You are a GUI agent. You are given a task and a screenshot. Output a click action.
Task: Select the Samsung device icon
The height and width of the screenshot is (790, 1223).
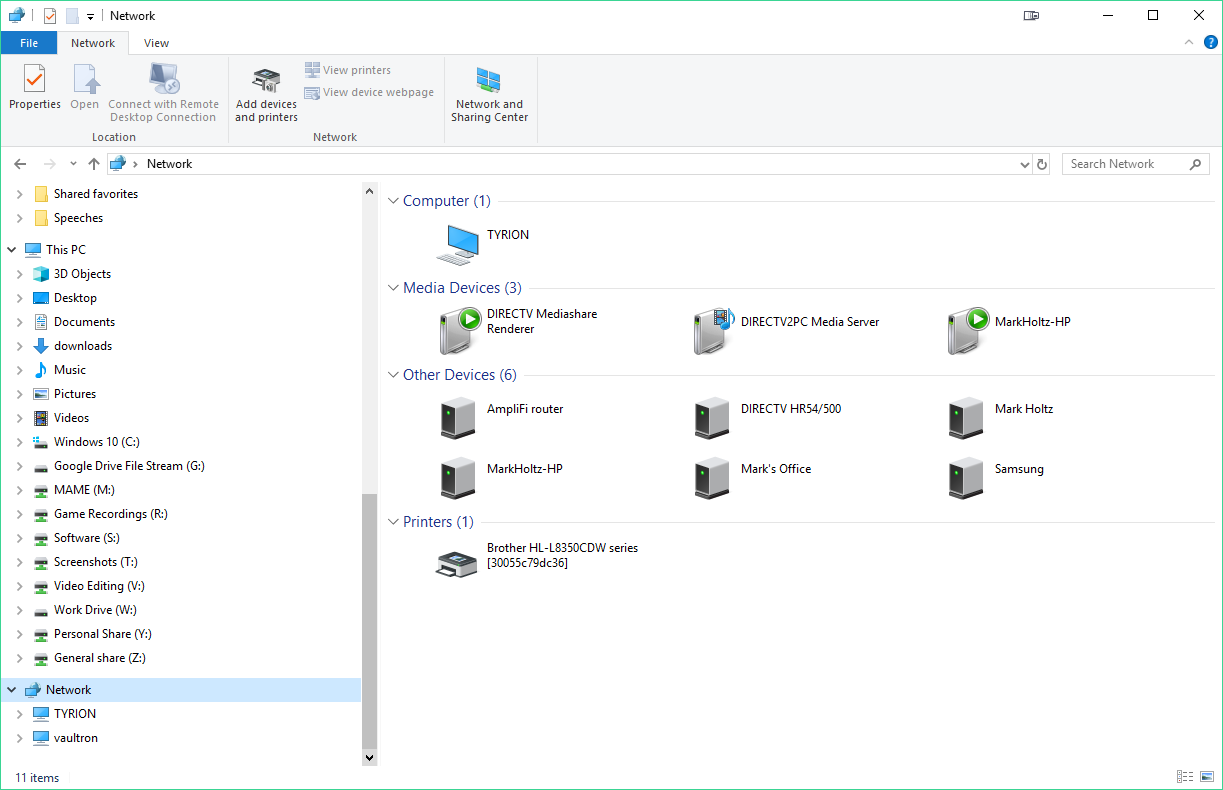(x=966, y=478)
